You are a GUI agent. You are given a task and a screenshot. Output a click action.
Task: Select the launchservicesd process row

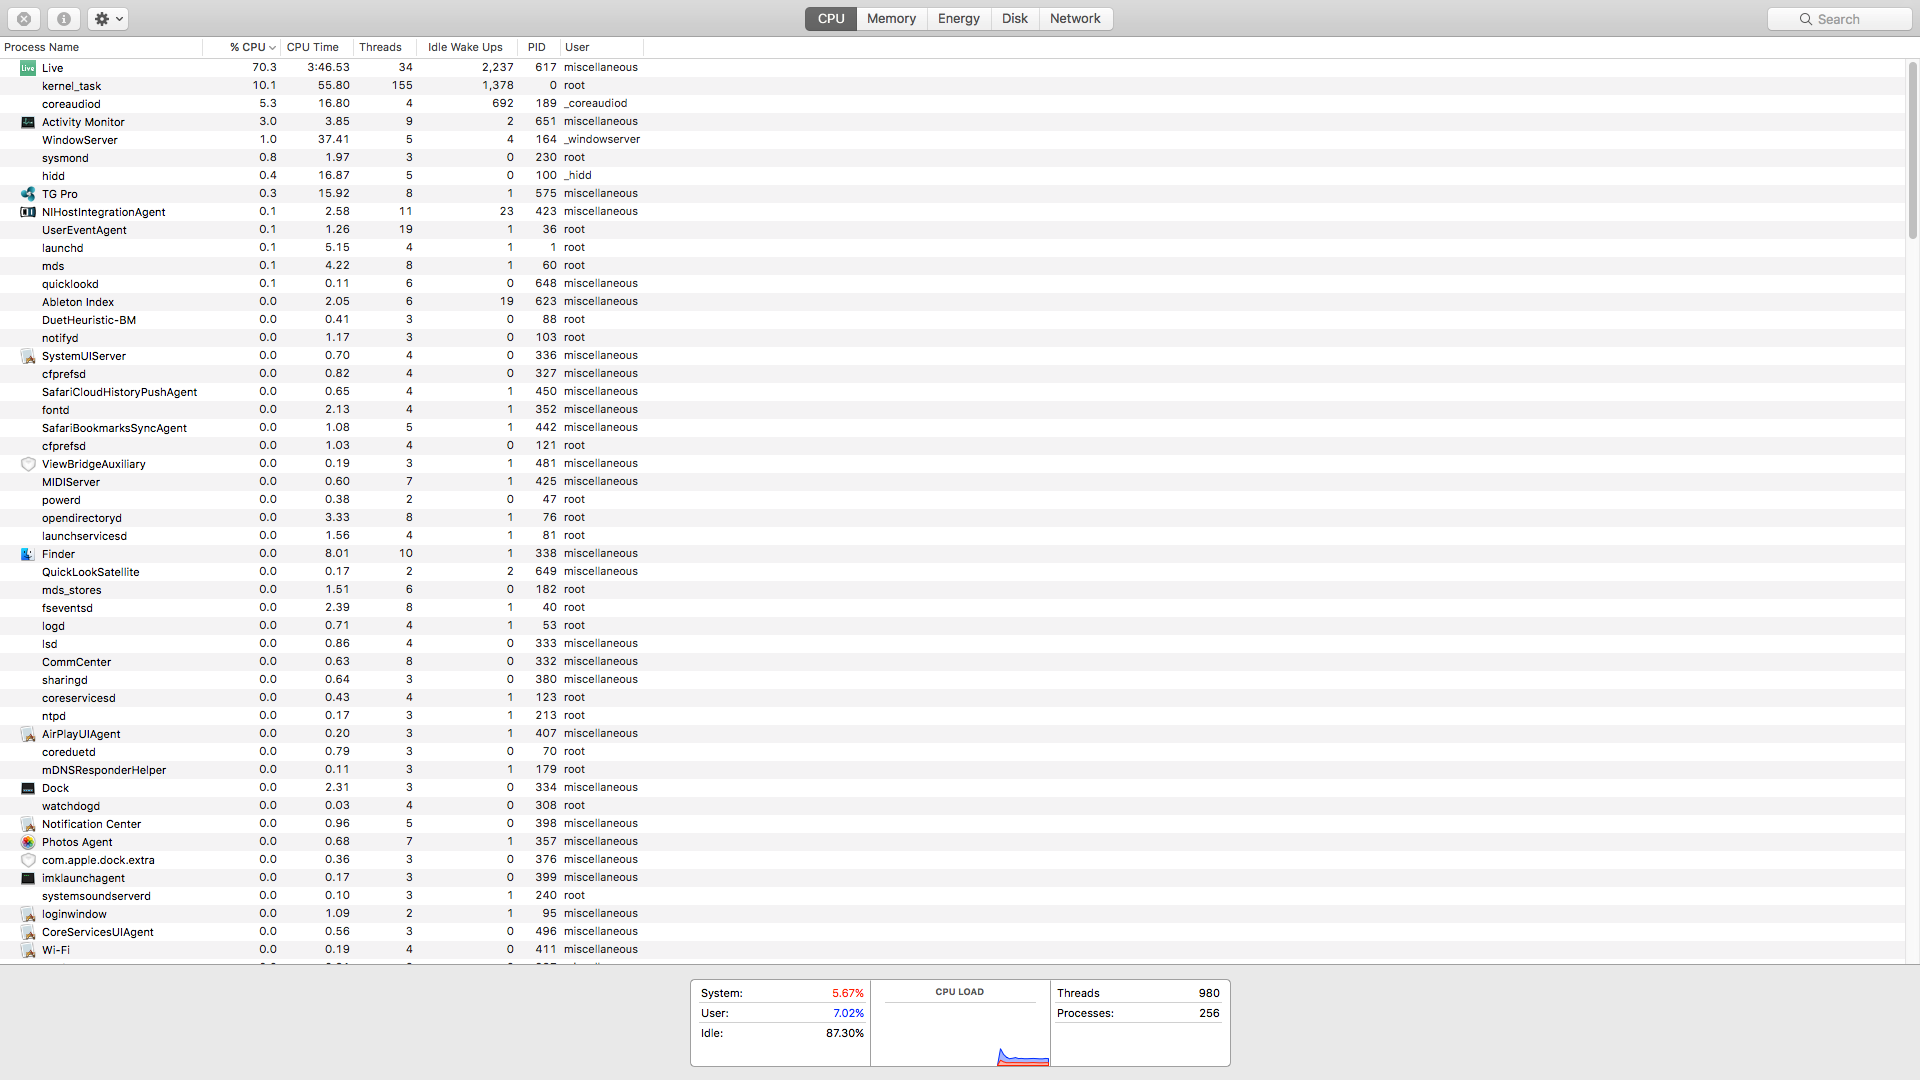coord(952,536)
